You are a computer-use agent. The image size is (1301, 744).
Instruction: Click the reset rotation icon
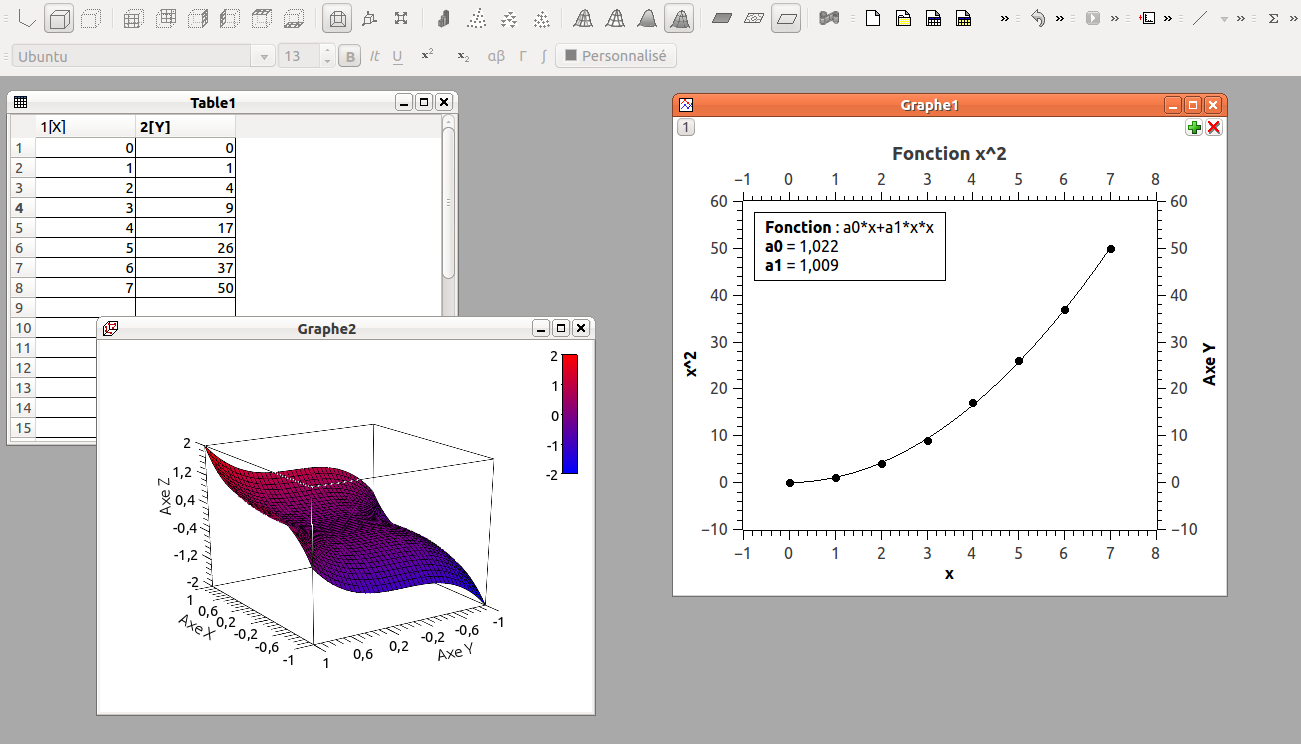tap(370, 18)
